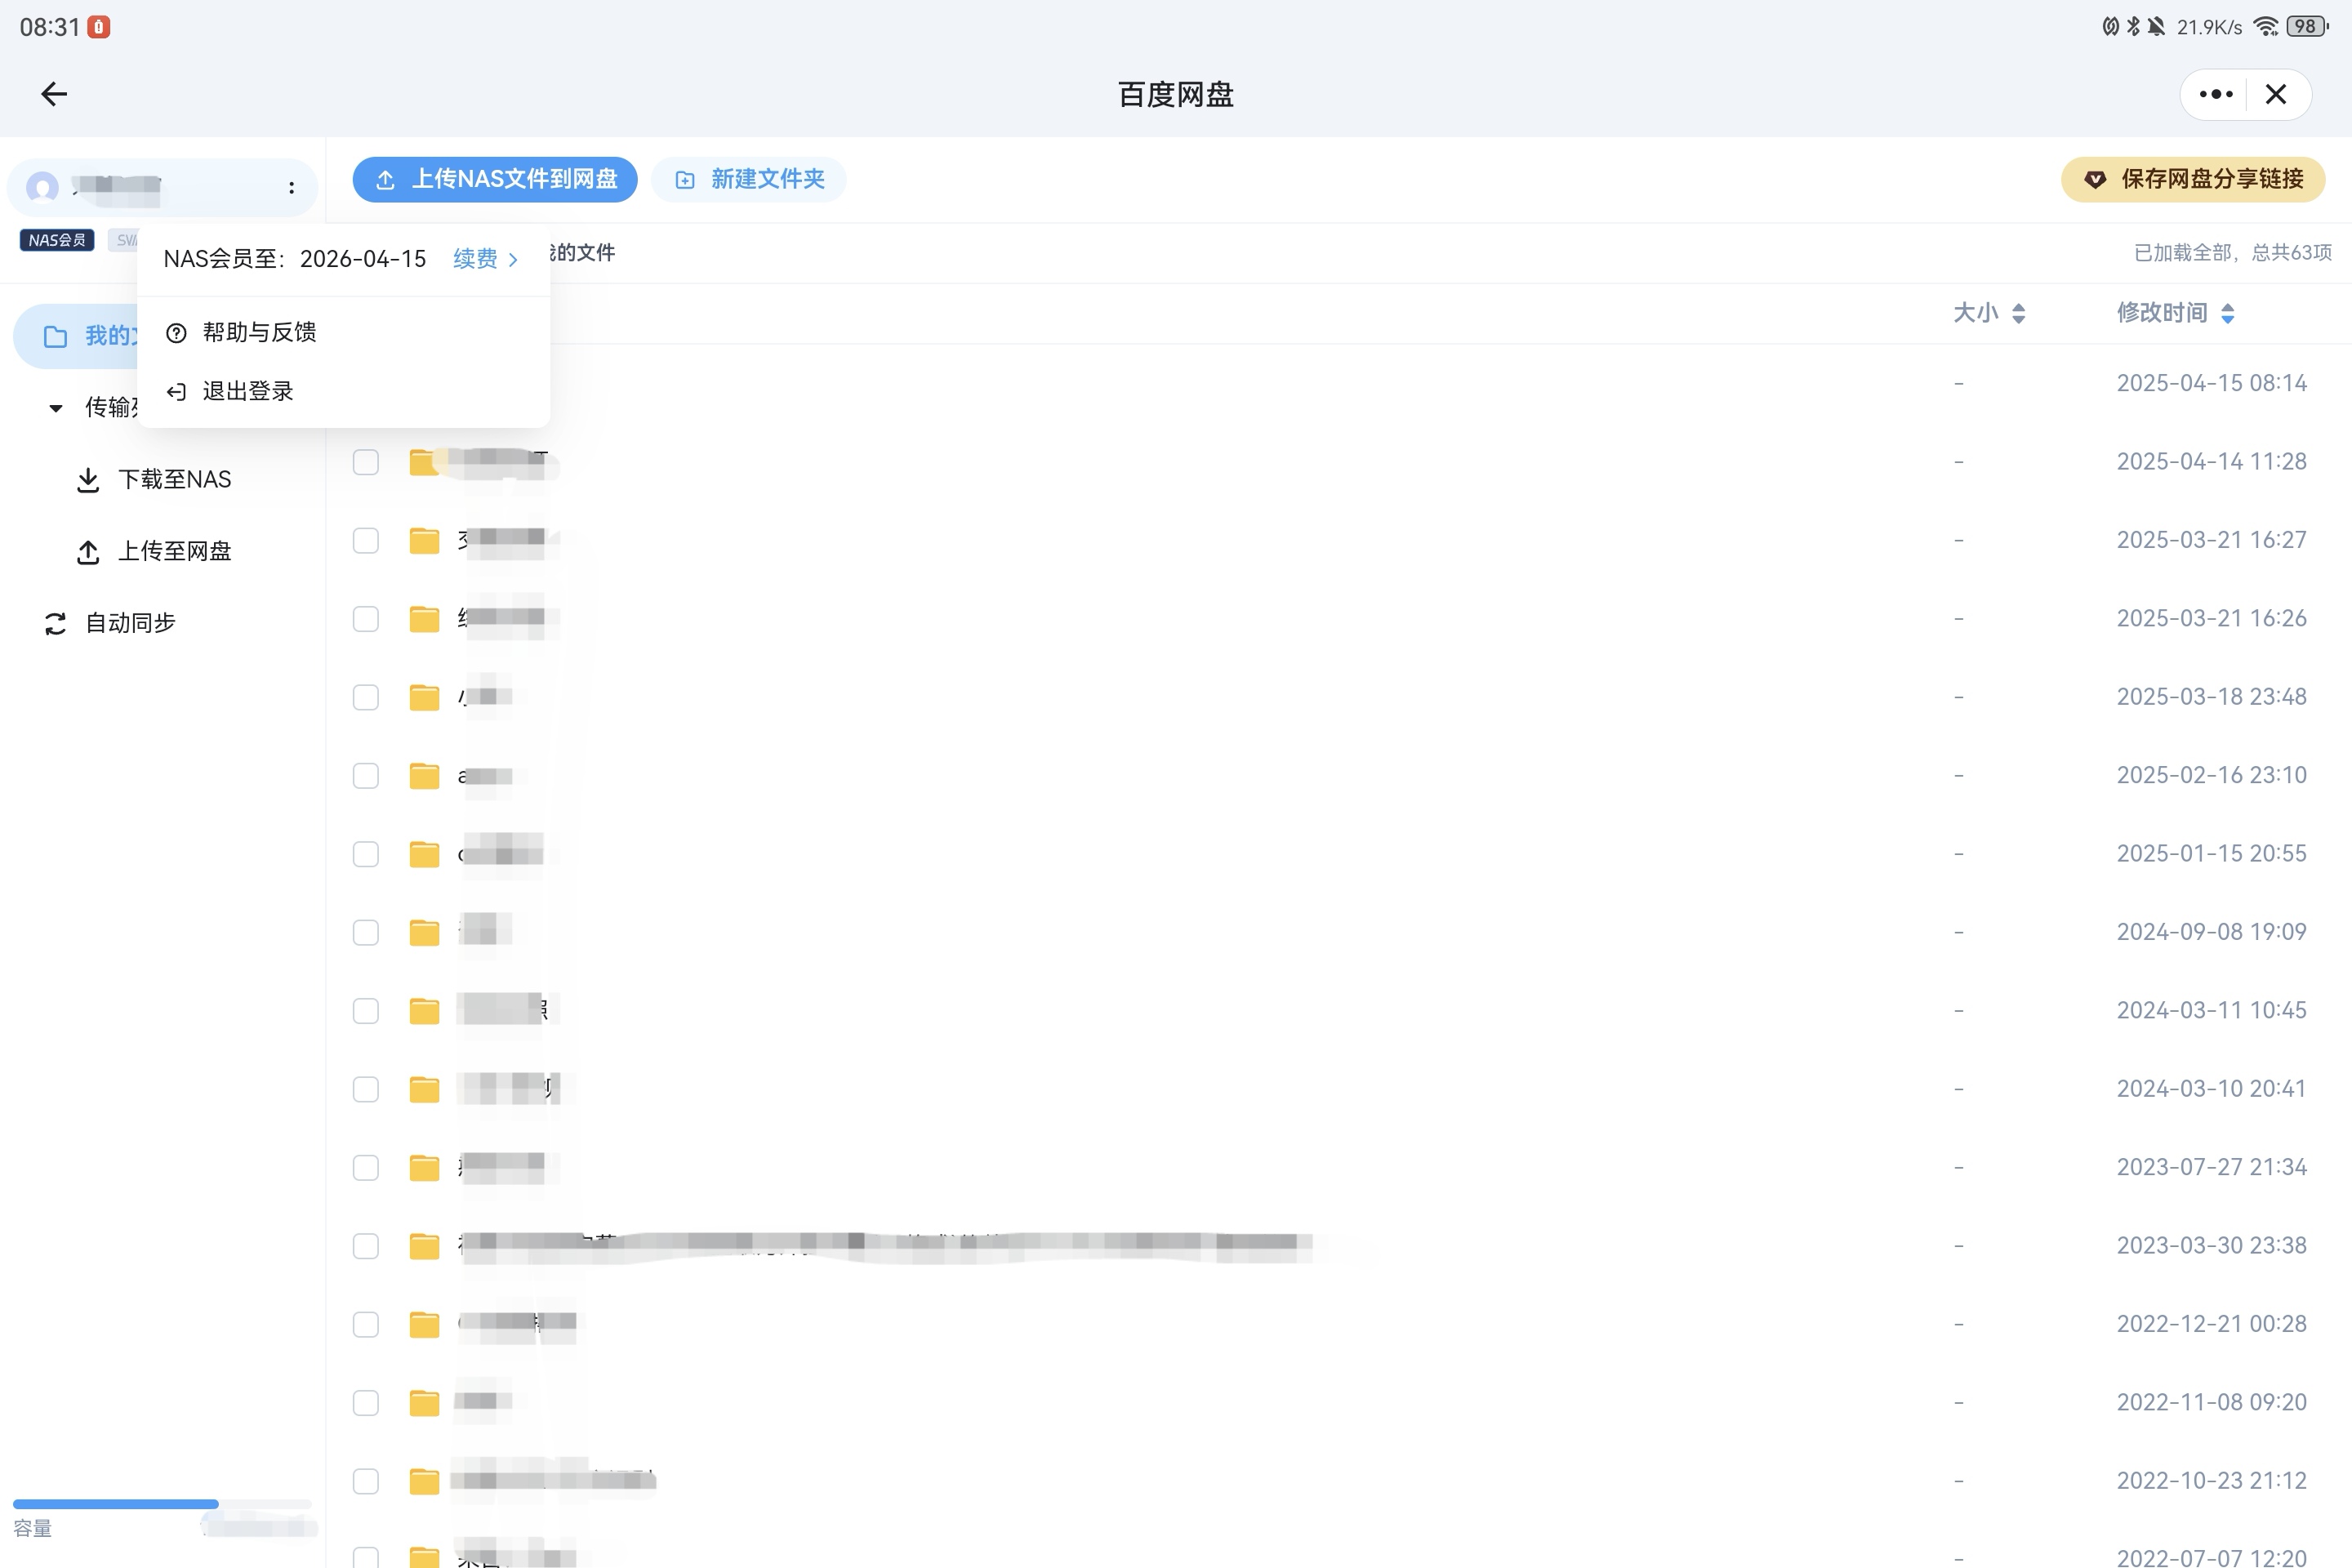Collapse the 传输列表 tree arrow
Viewport: 2352px width, 1568px height.
56,408
